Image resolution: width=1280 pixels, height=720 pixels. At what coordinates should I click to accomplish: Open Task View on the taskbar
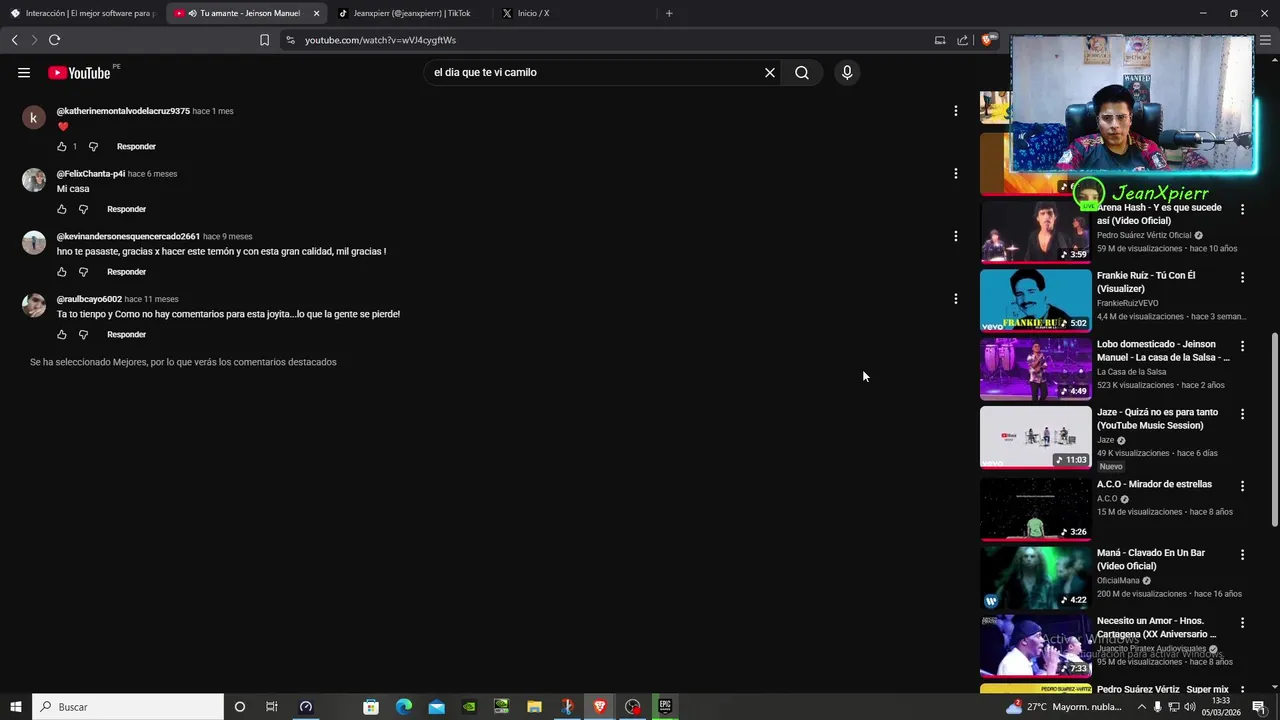[x=272, y=707]
